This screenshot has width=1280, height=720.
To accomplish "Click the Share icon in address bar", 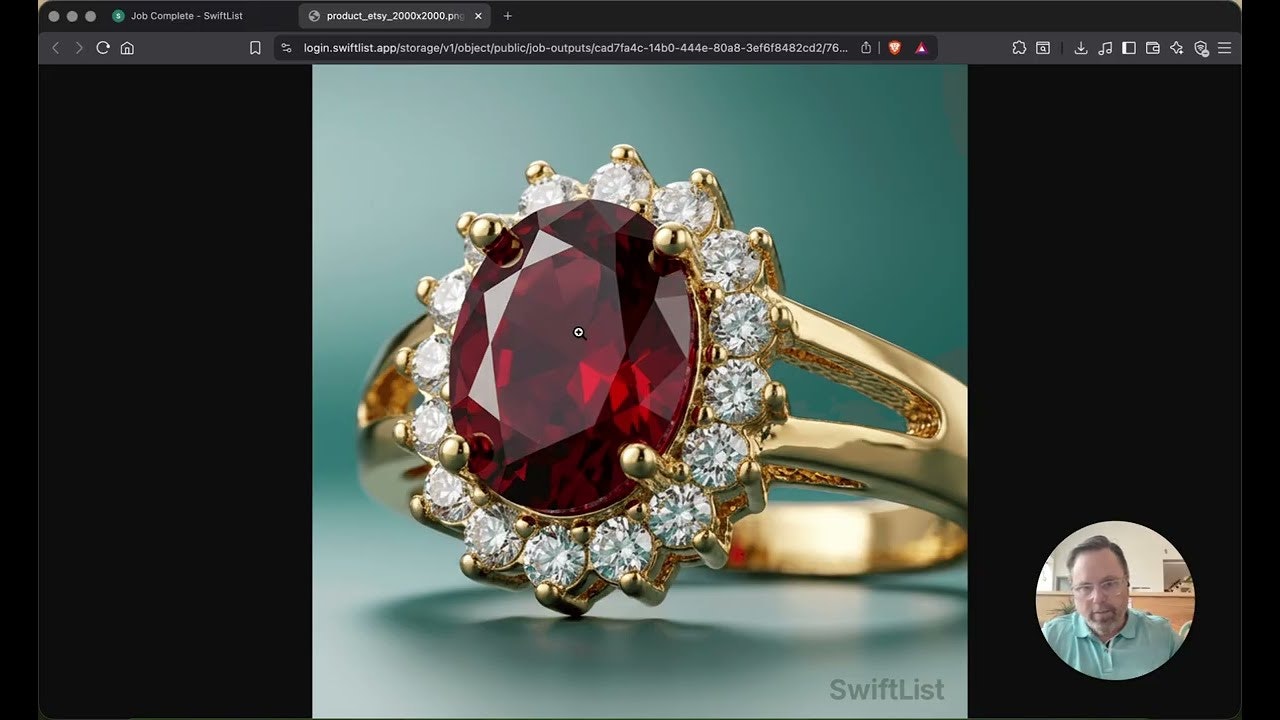I will [866, 47].
